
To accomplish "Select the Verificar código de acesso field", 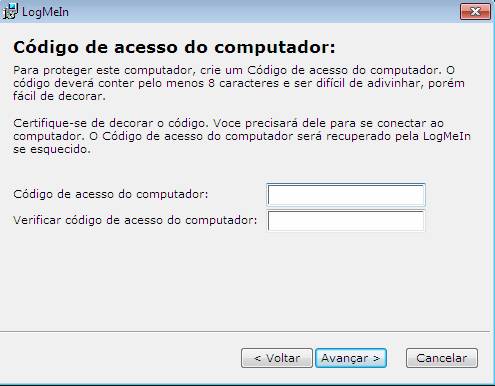I will click(346, 220).
